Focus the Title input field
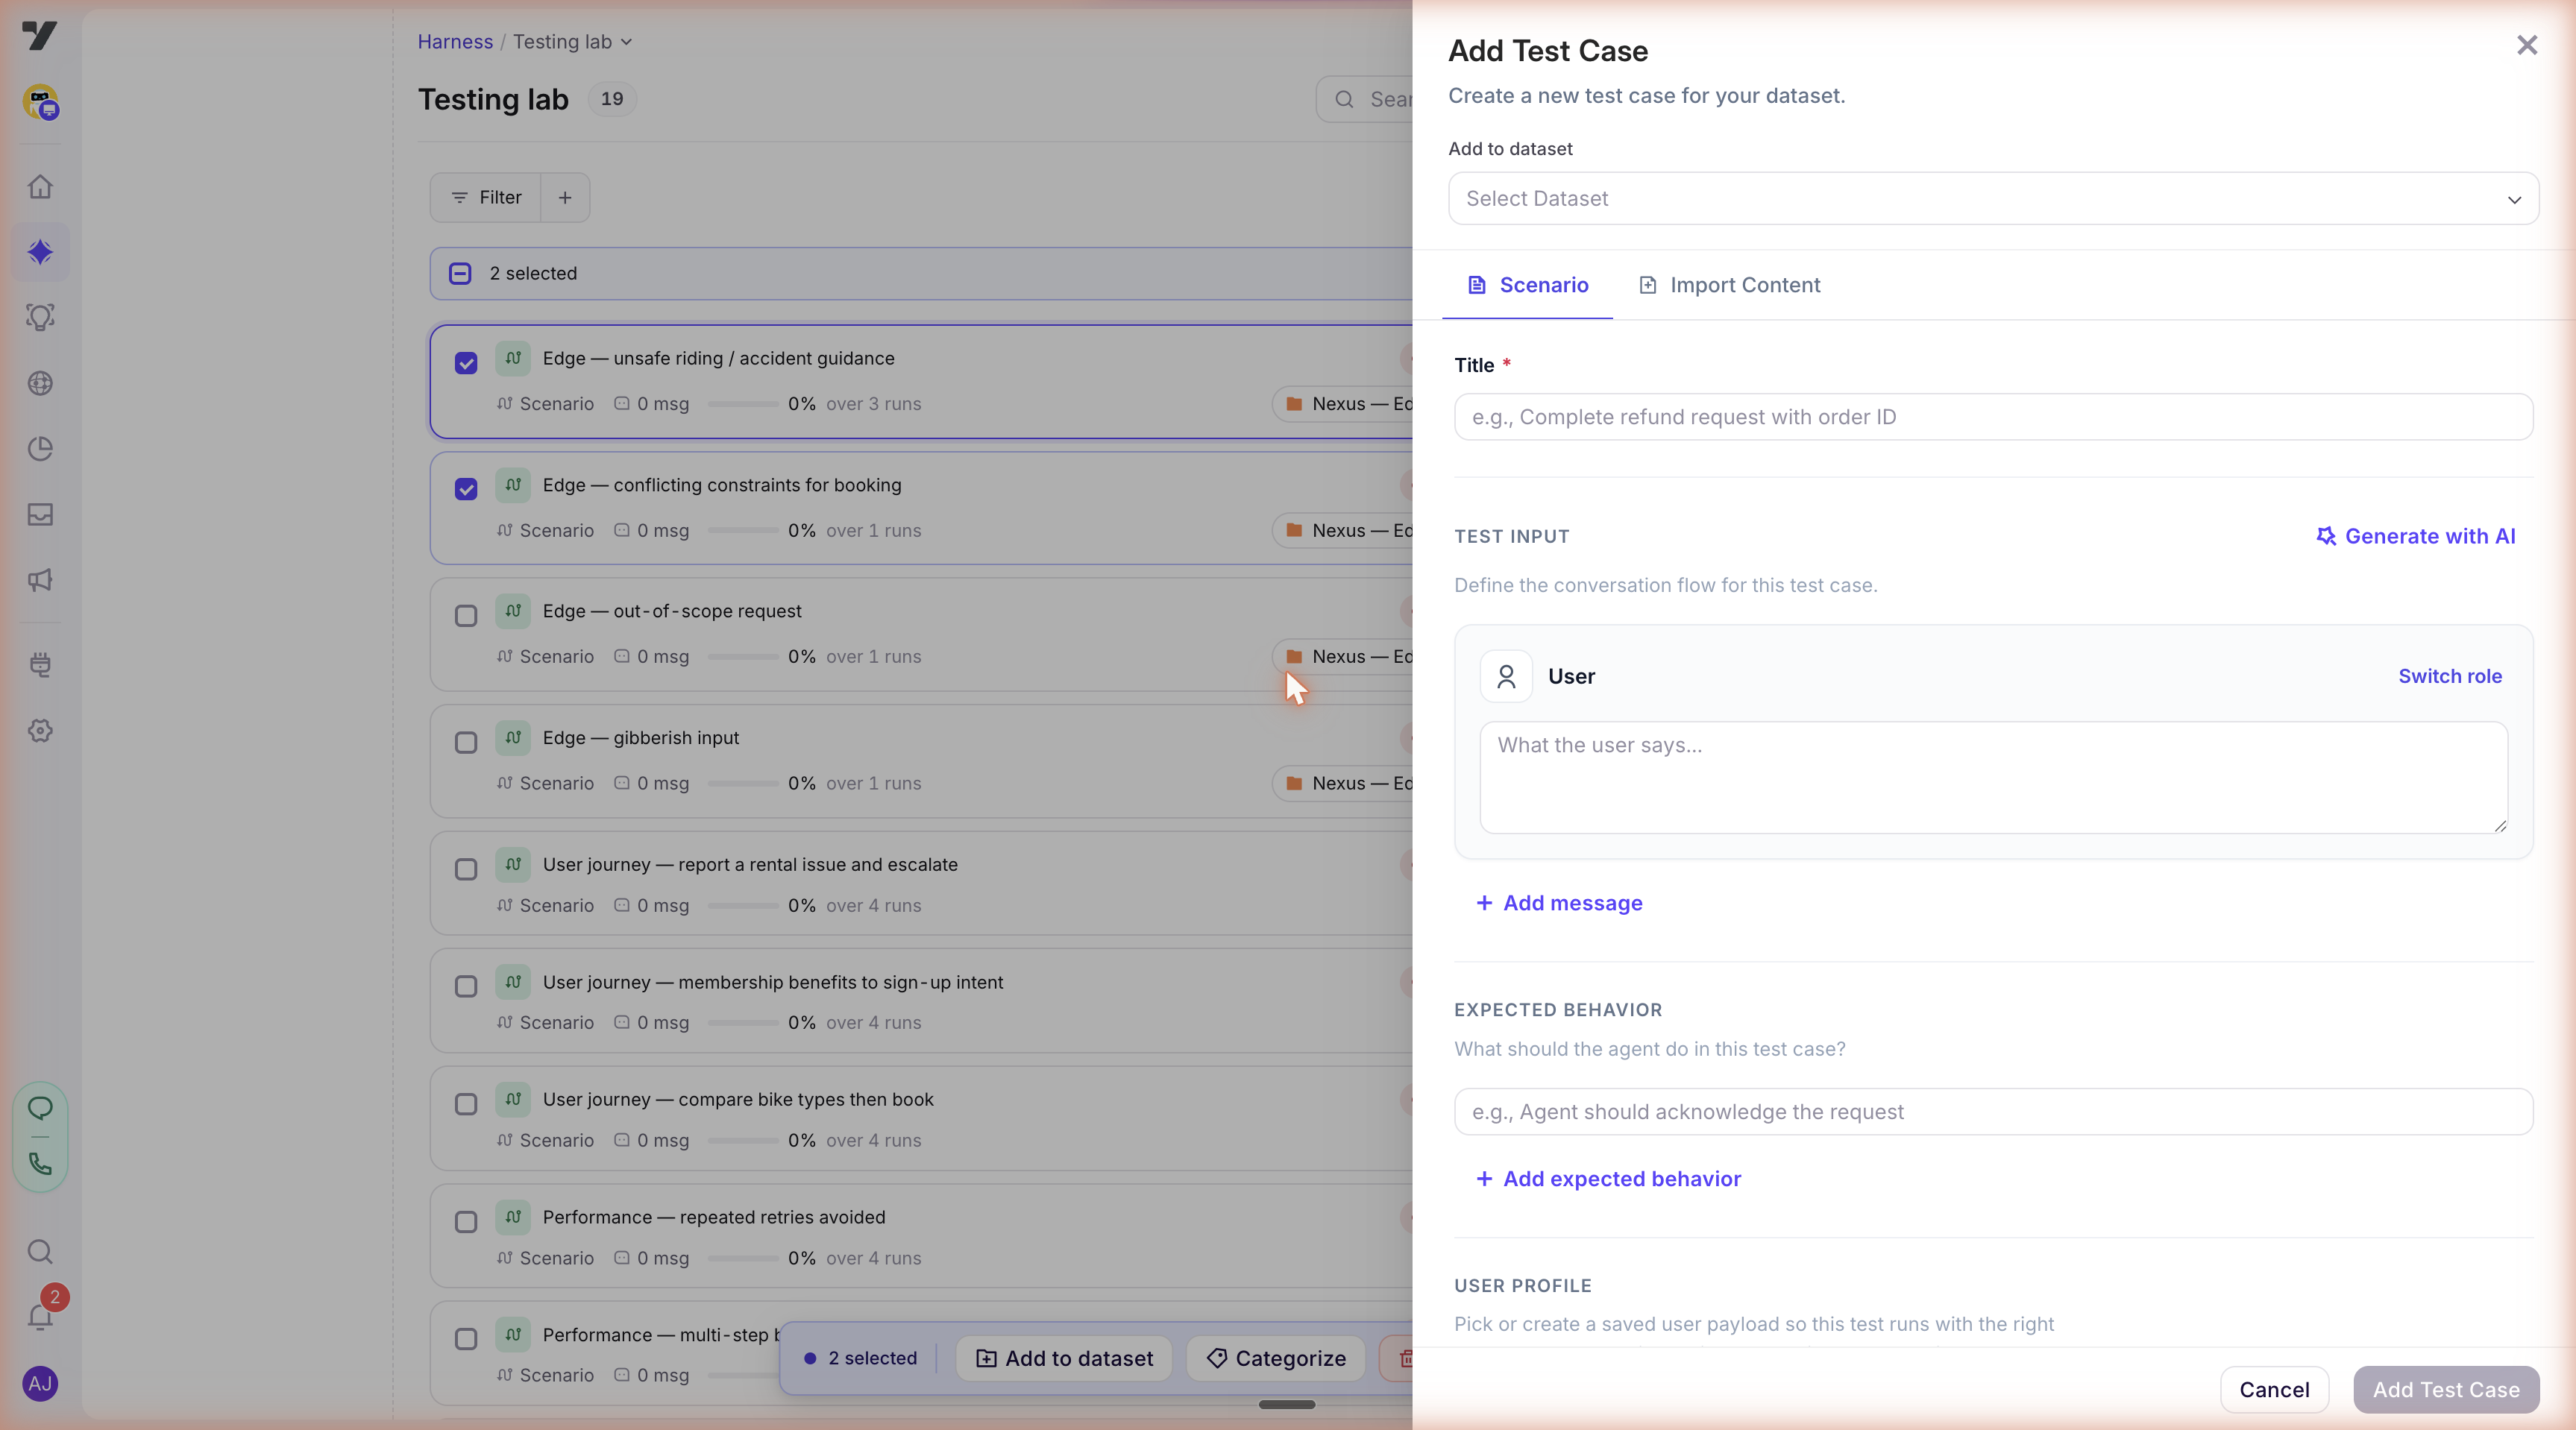Viewport: 2576px width, 1430px height. (x=1993, y=418)
